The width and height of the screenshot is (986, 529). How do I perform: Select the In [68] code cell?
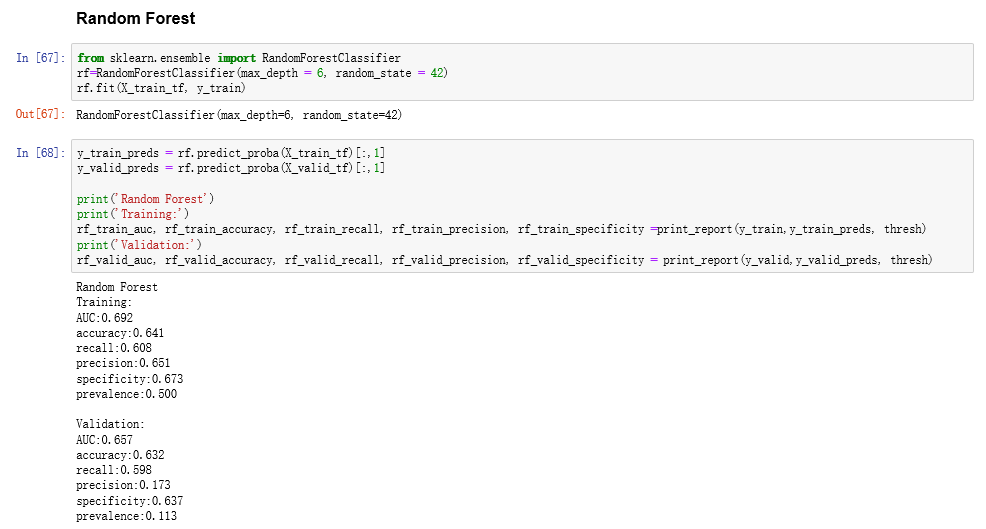[522, 206]
